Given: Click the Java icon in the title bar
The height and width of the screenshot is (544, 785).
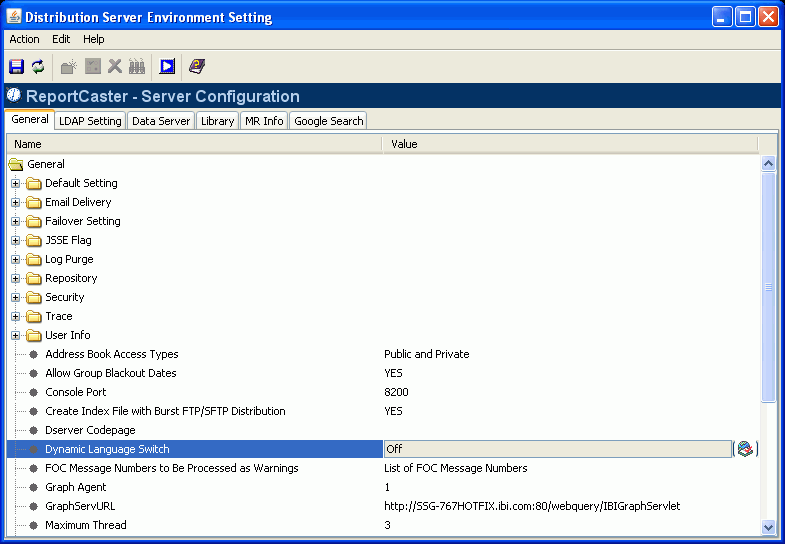Looking at the screenshot, I should point(14,17).
